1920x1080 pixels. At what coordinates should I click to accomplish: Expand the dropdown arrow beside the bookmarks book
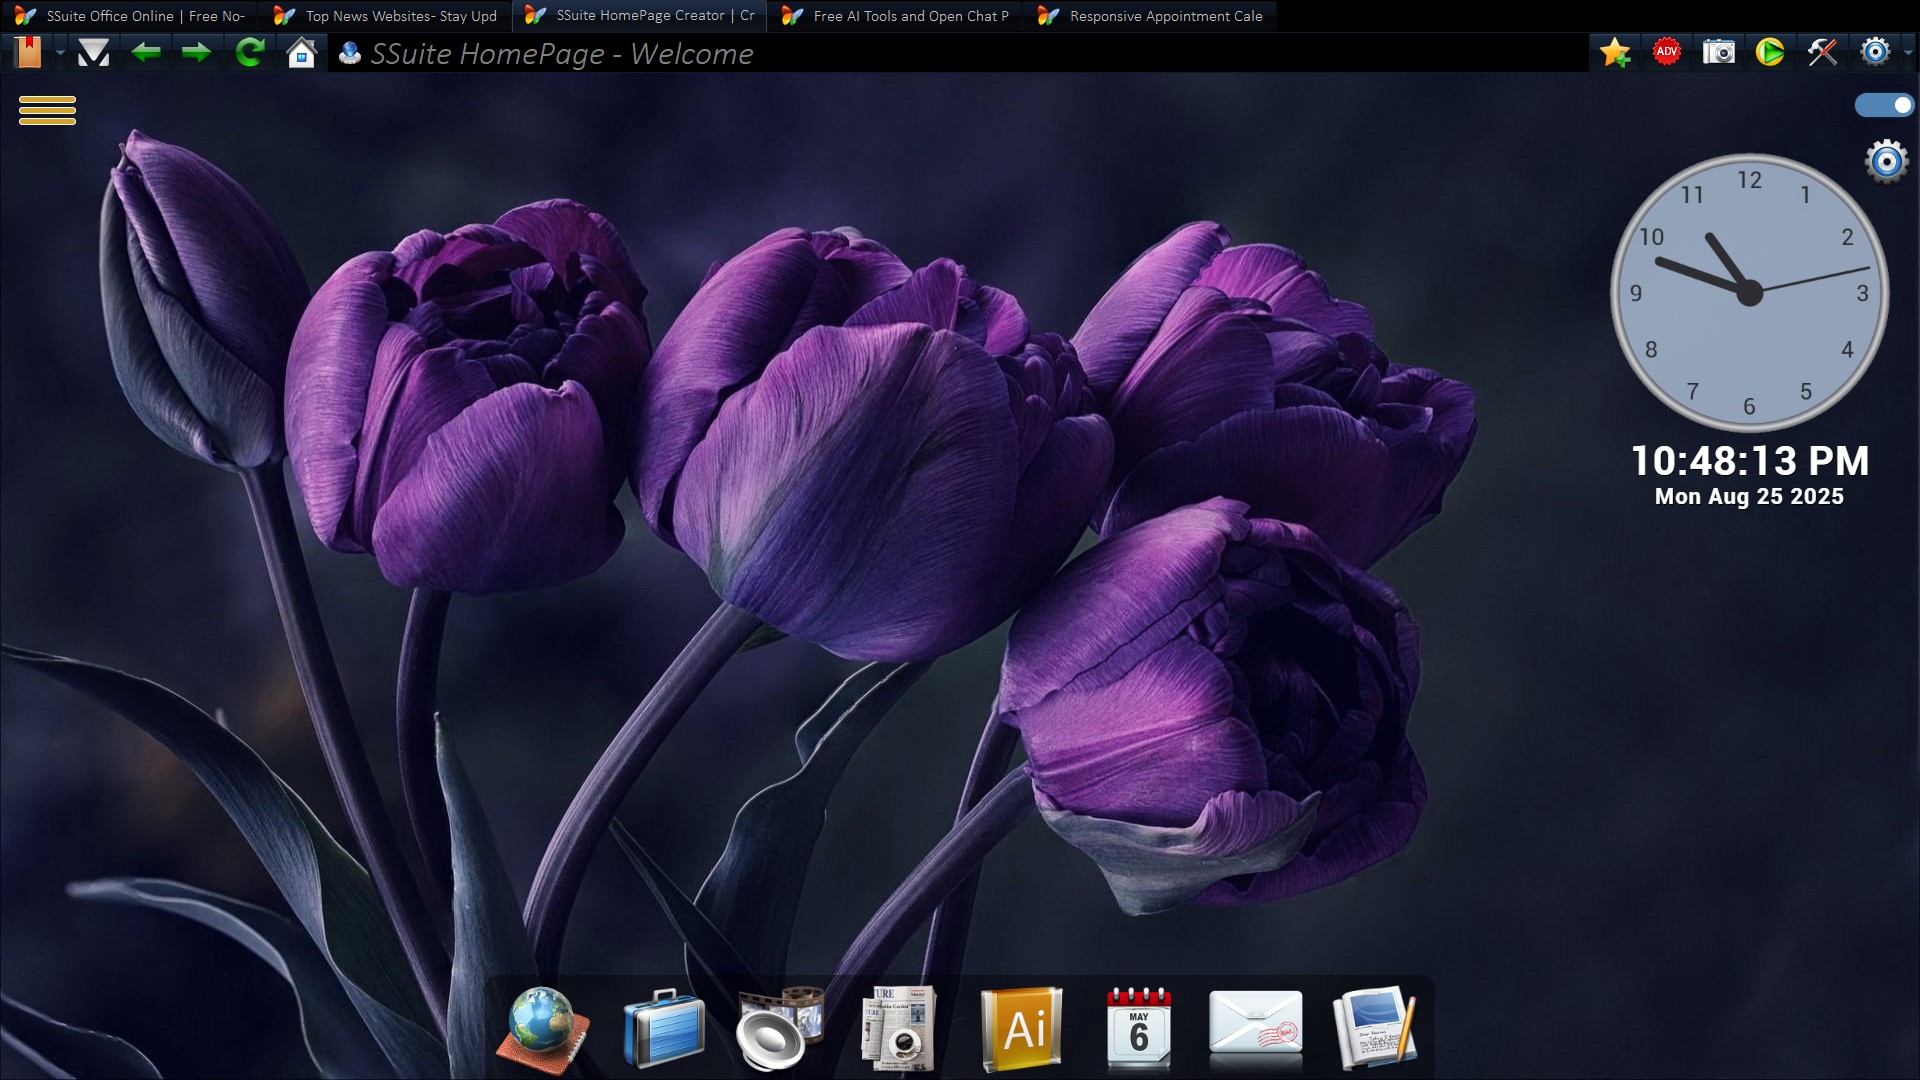point(60,52)
